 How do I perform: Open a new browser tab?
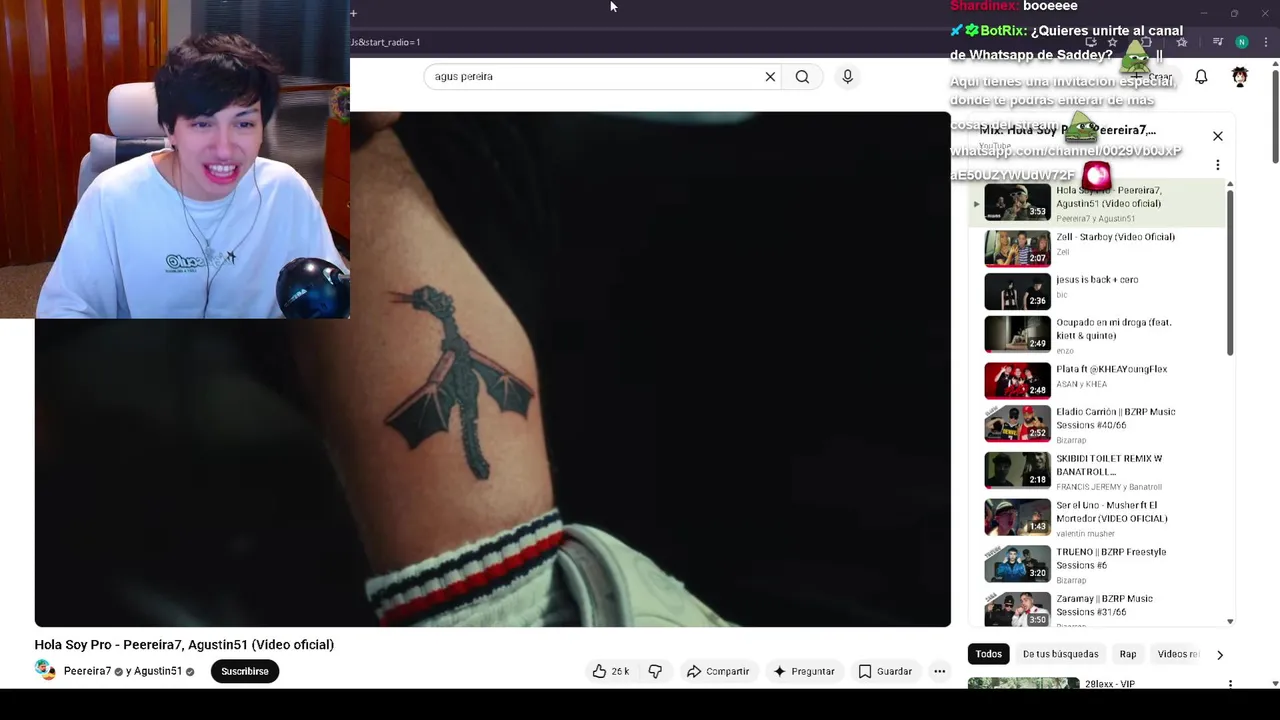point(353,13)
